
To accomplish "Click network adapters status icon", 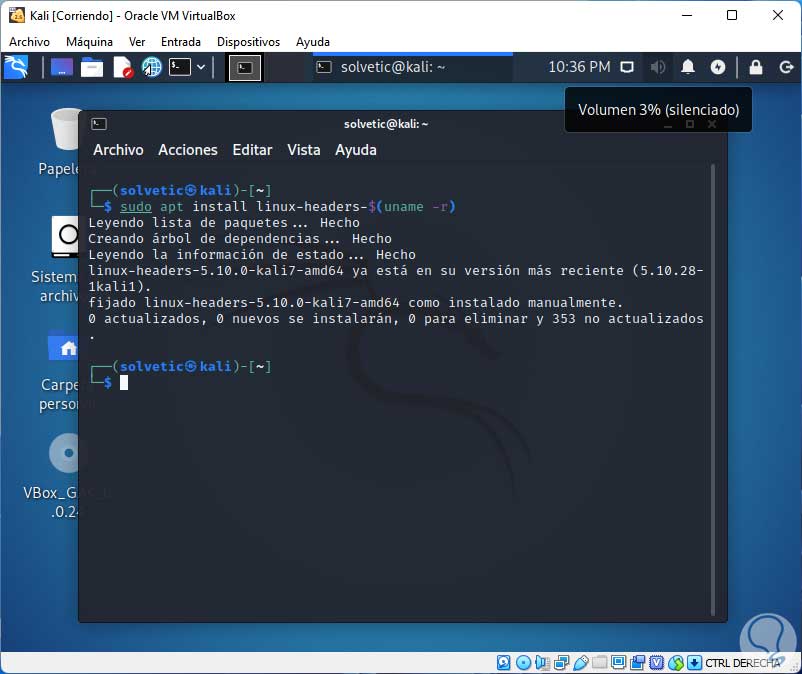I will (562, 663).
